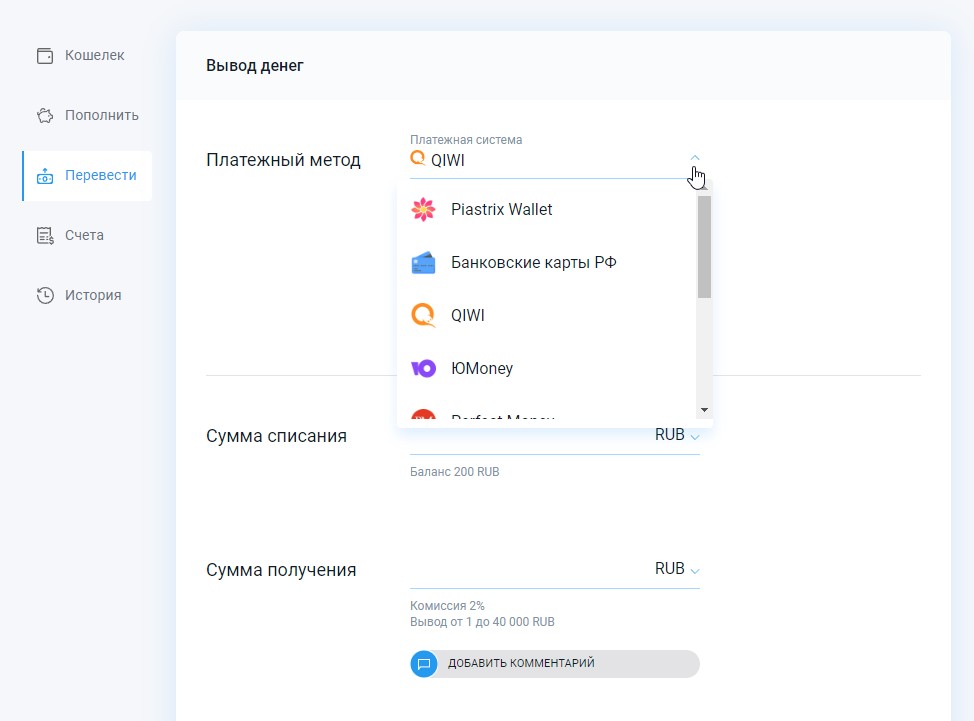Click the Сумма списания label
This screenshot has height=721, width=974.
pos(276,436)
